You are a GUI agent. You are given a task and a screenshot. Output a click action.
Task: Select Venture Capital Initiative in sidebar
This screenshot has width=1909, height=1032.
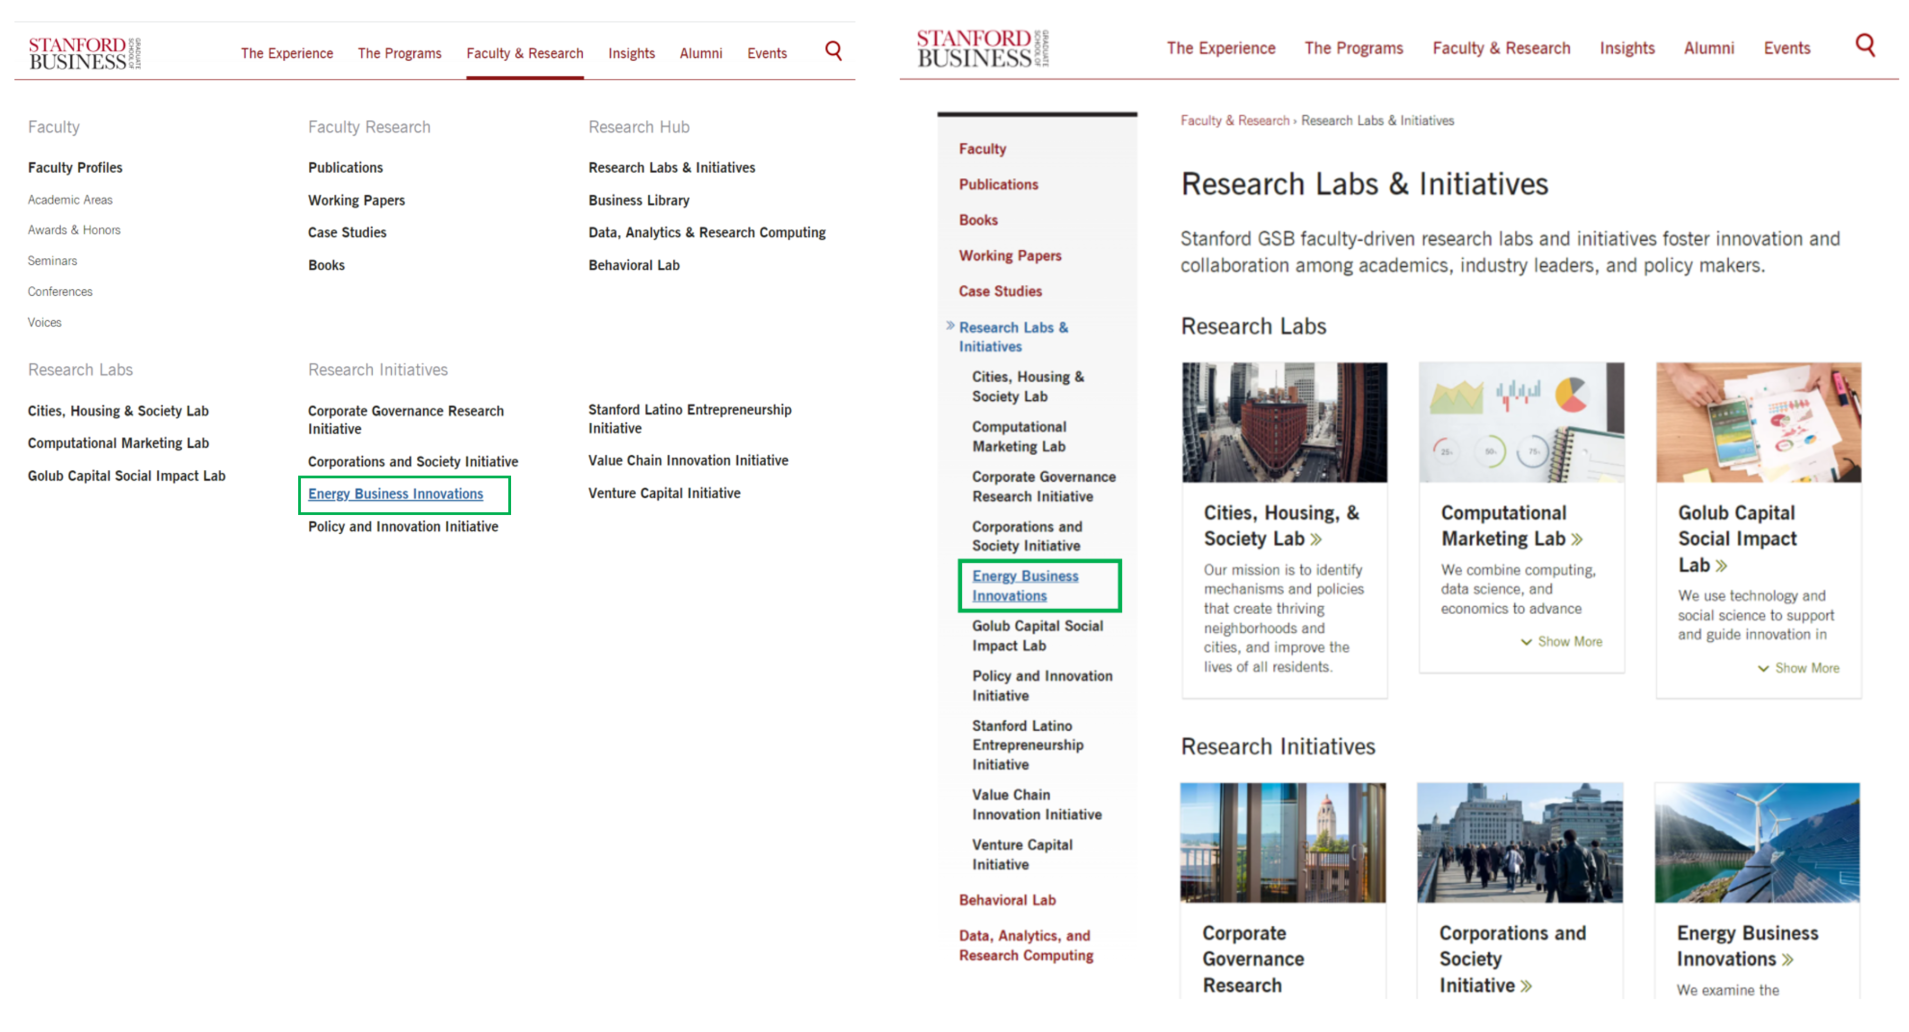tap(1022, 855)
